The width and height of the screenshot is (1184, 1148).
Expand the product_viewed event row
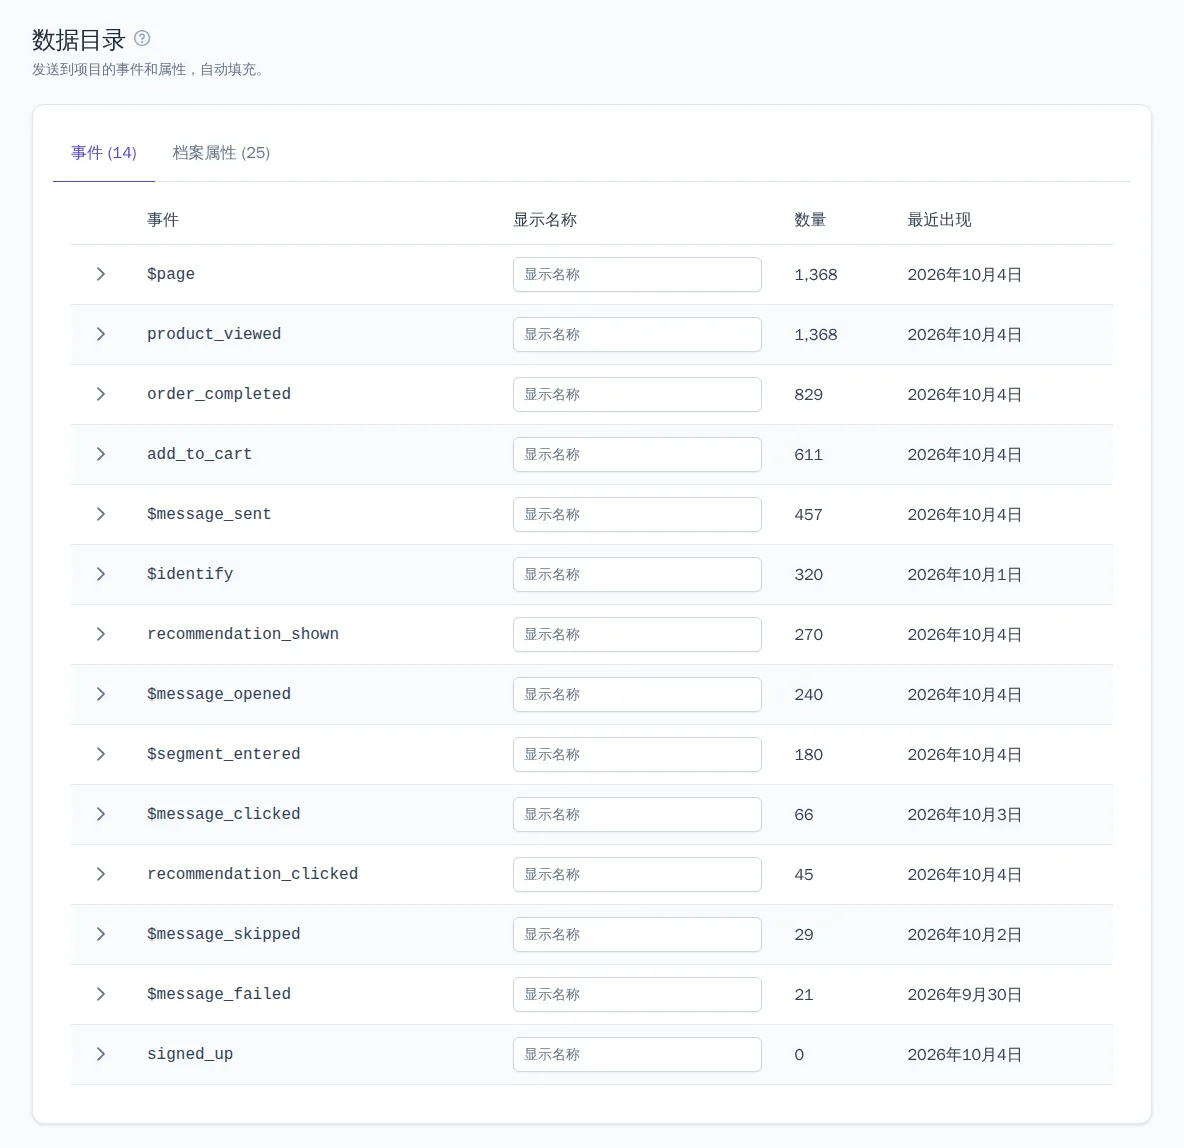point(100,334)
